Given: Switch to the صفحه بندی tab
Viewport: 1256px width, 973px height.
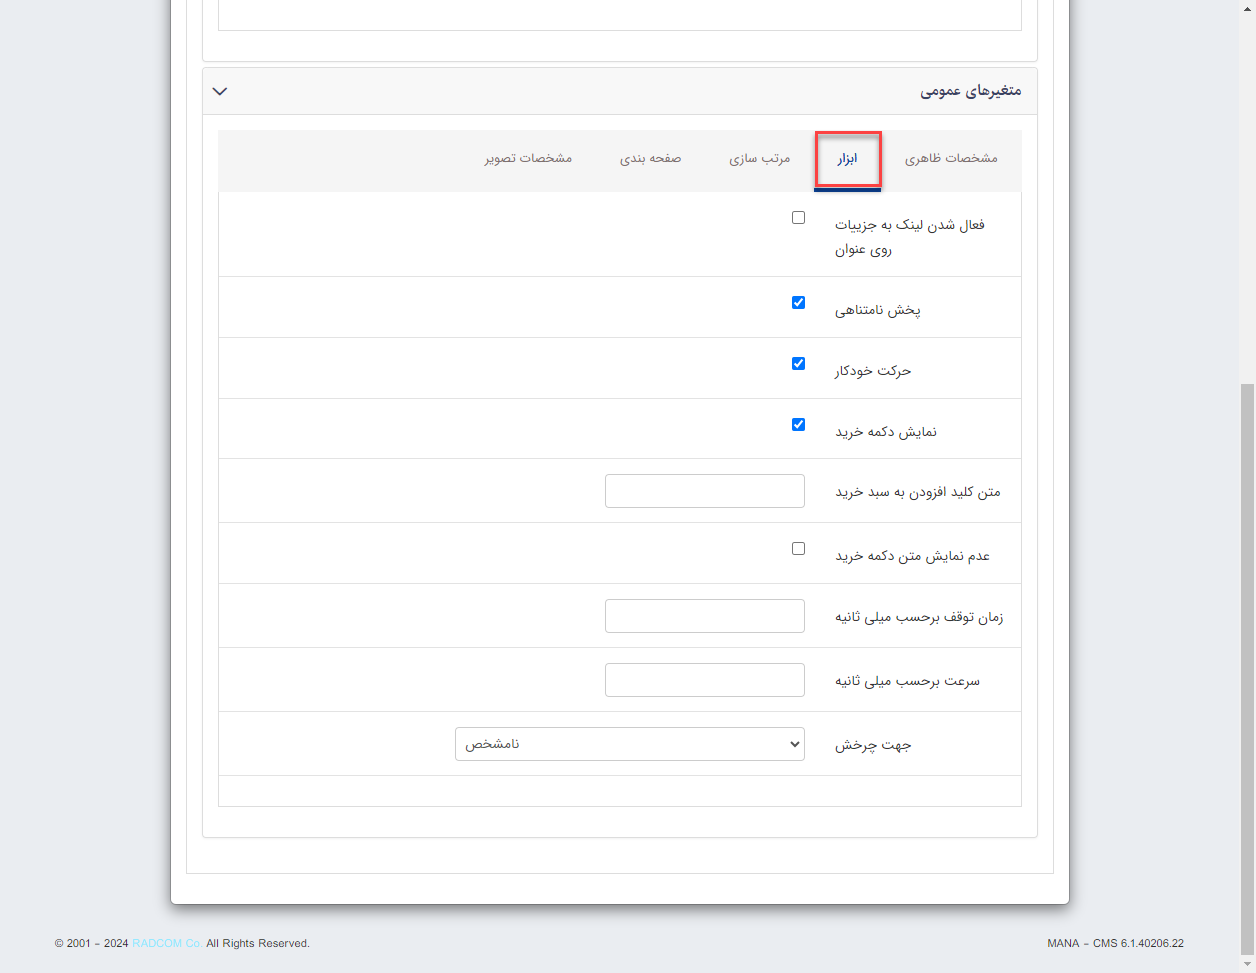Looking at the screenshot, I should point(651,158).
